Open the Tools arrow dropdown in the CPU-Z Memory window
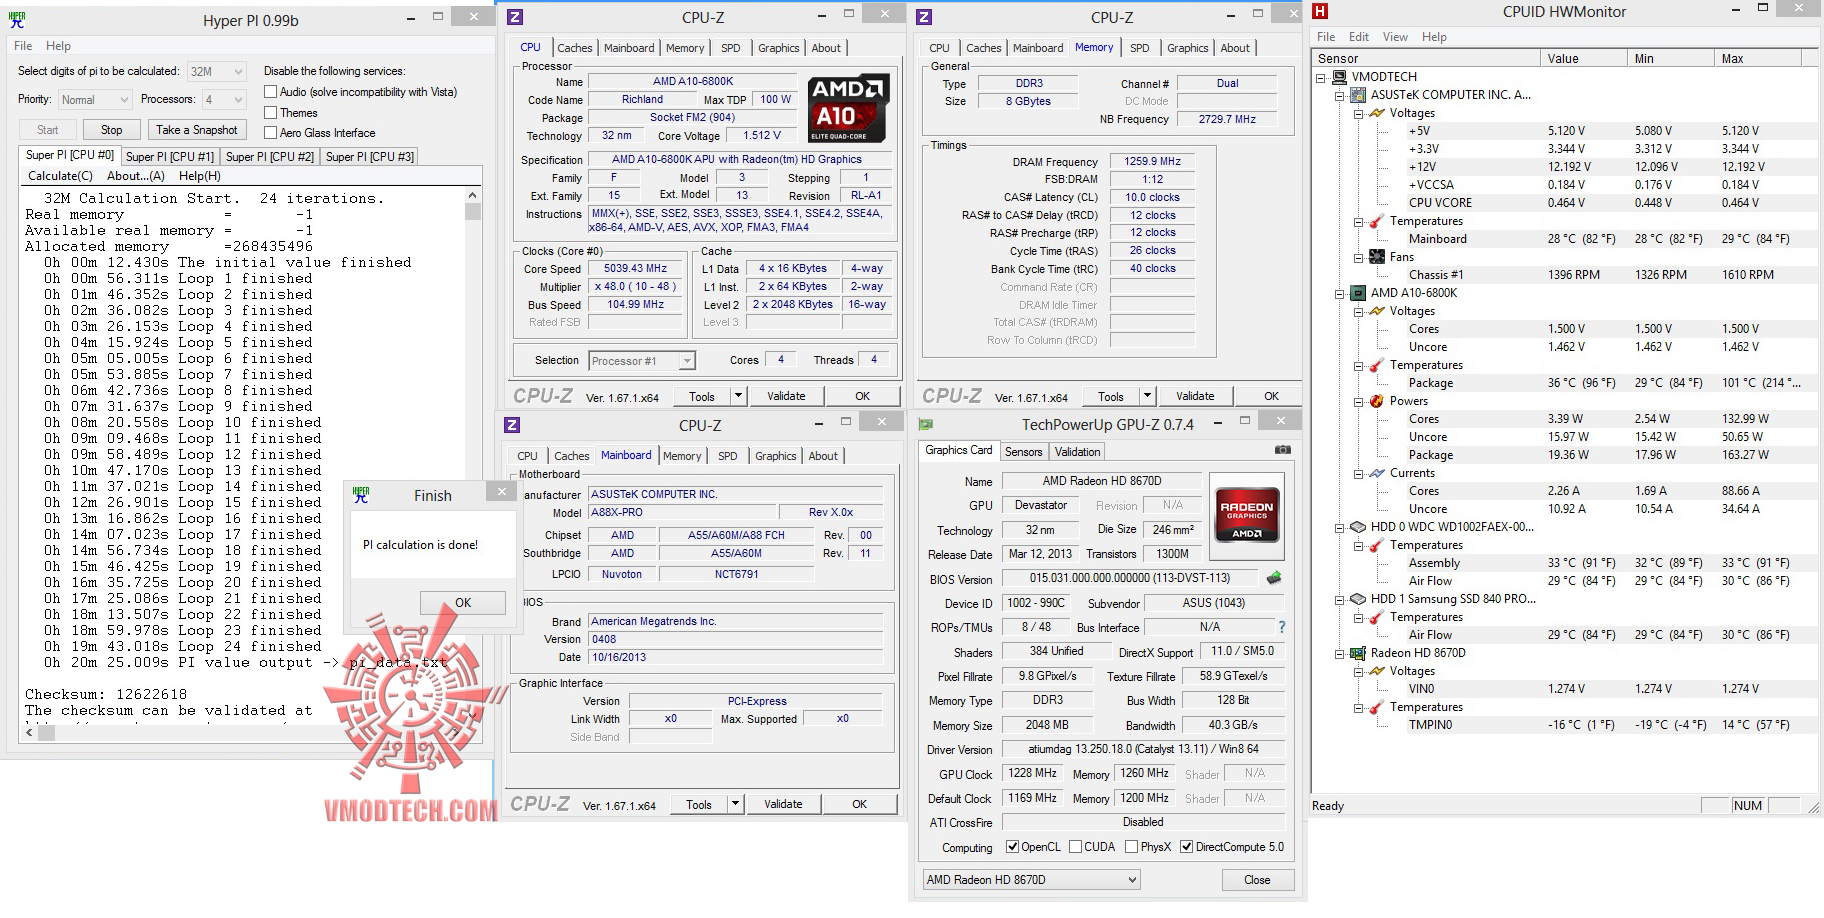The image size is (1824, 918). pyautogui.click(x=1147, y=396)
